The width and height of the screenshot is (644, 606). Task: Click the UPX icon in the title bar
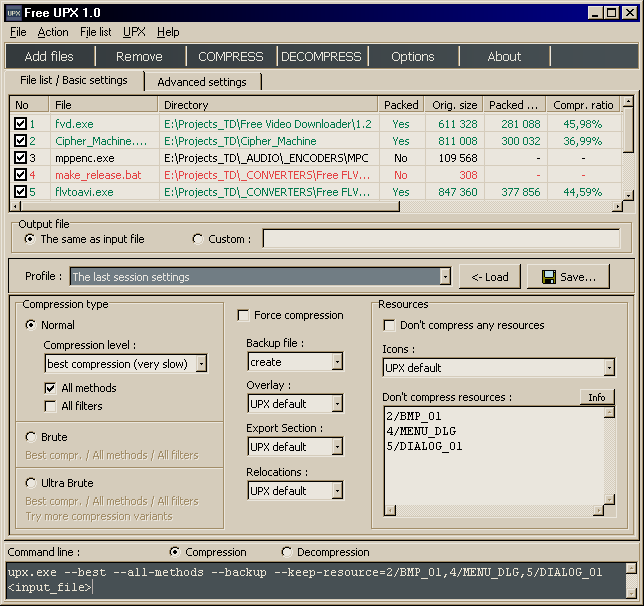pos(14,13)
